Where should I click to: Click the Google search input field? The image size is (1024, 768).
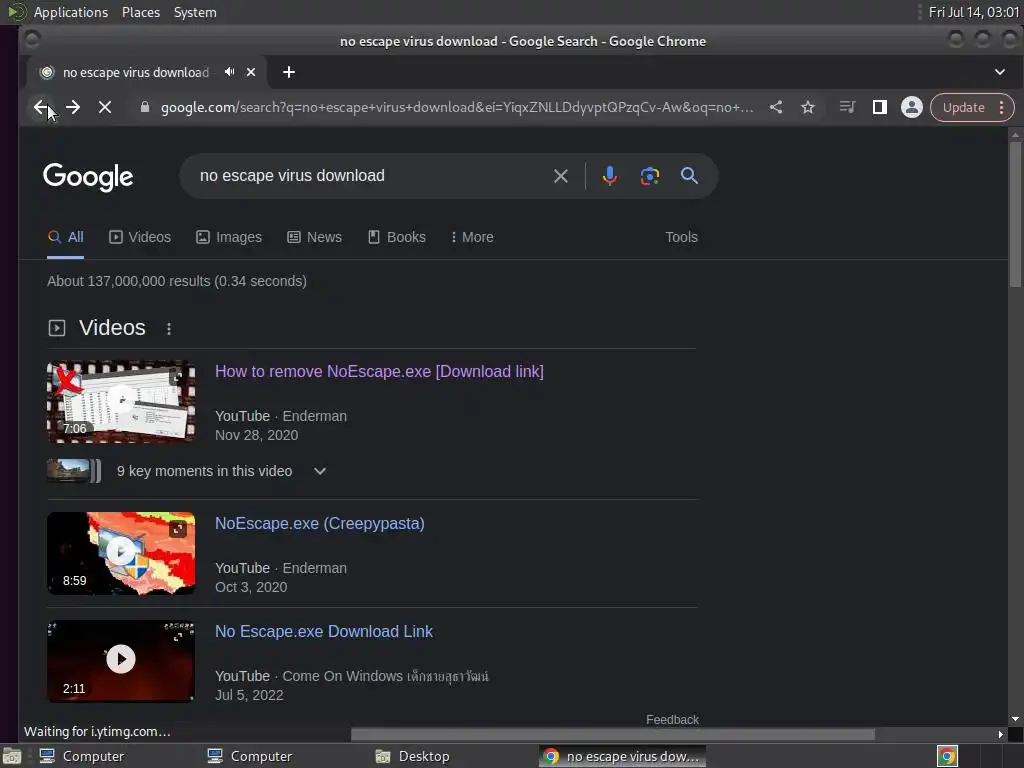pos(372,176)
